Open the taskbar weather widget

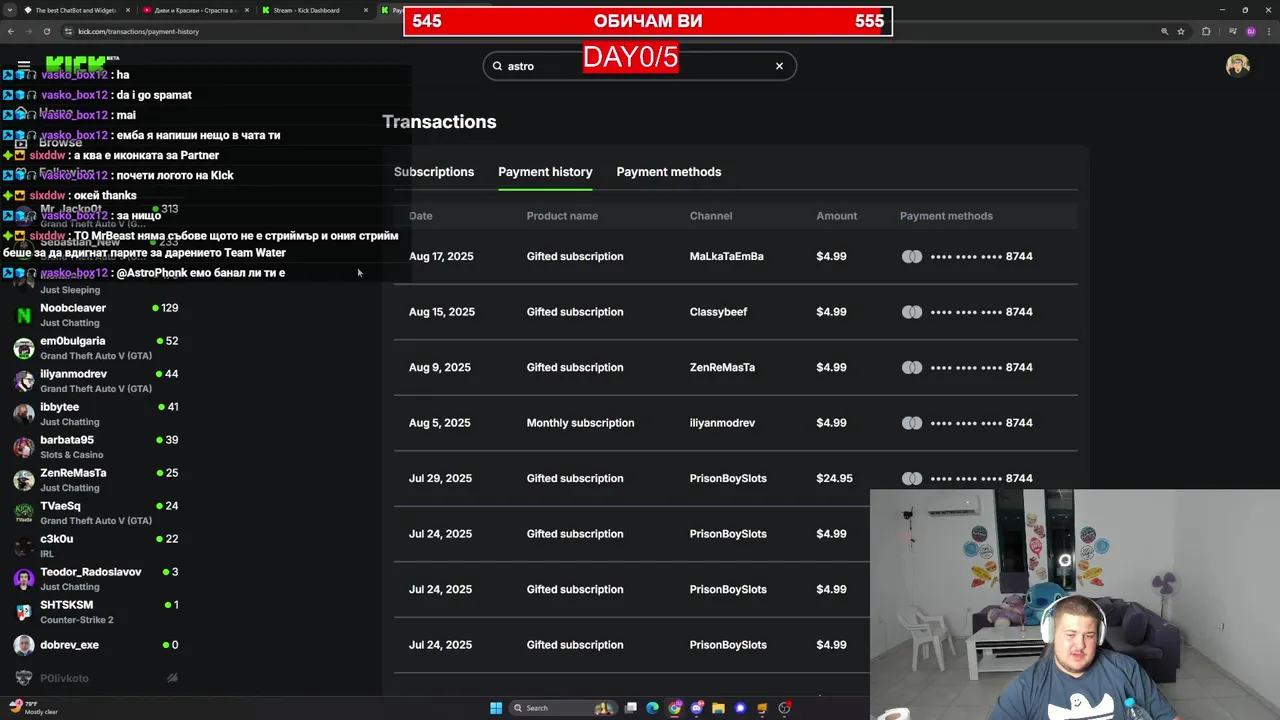click(x=35, y=708)
